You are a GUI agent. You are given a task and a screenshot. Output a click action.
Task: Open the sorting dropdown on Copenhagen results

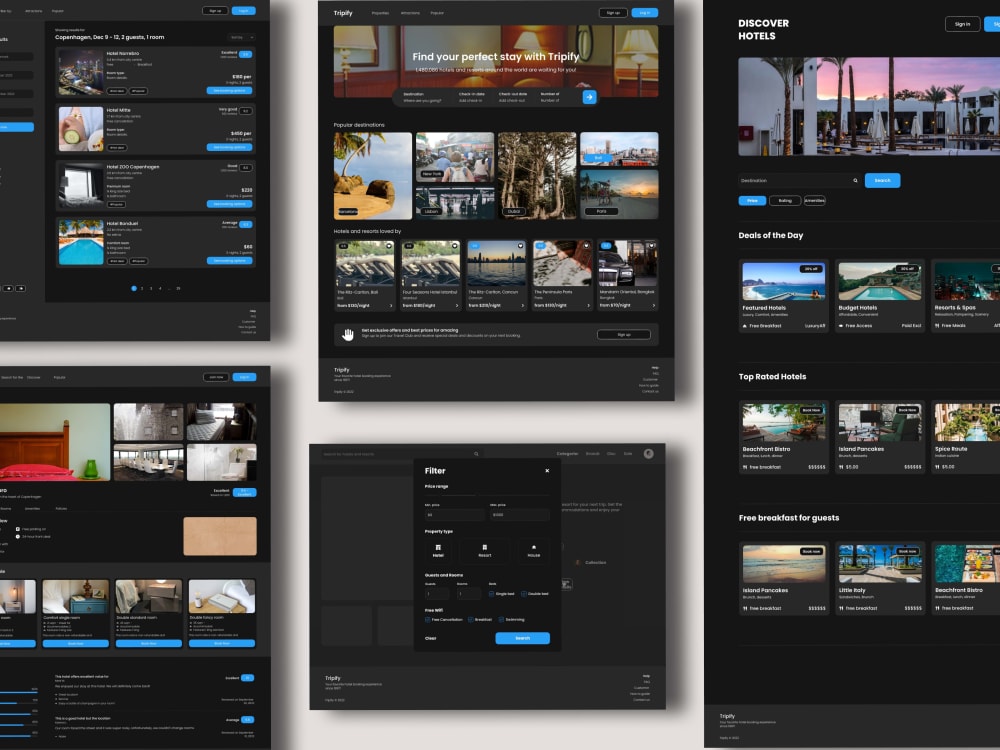coord(242,38)
